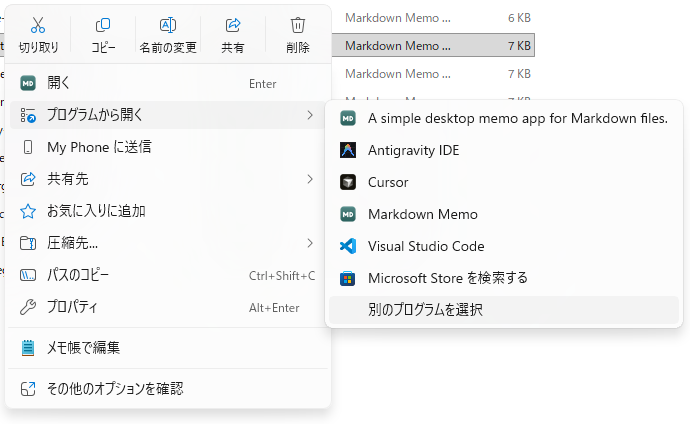The height and width of the screenshot is (424, 690).
Task: Click the Notepad icon beside メモ帳で編集
Action: pyautogui.click(x=28, y=348)
